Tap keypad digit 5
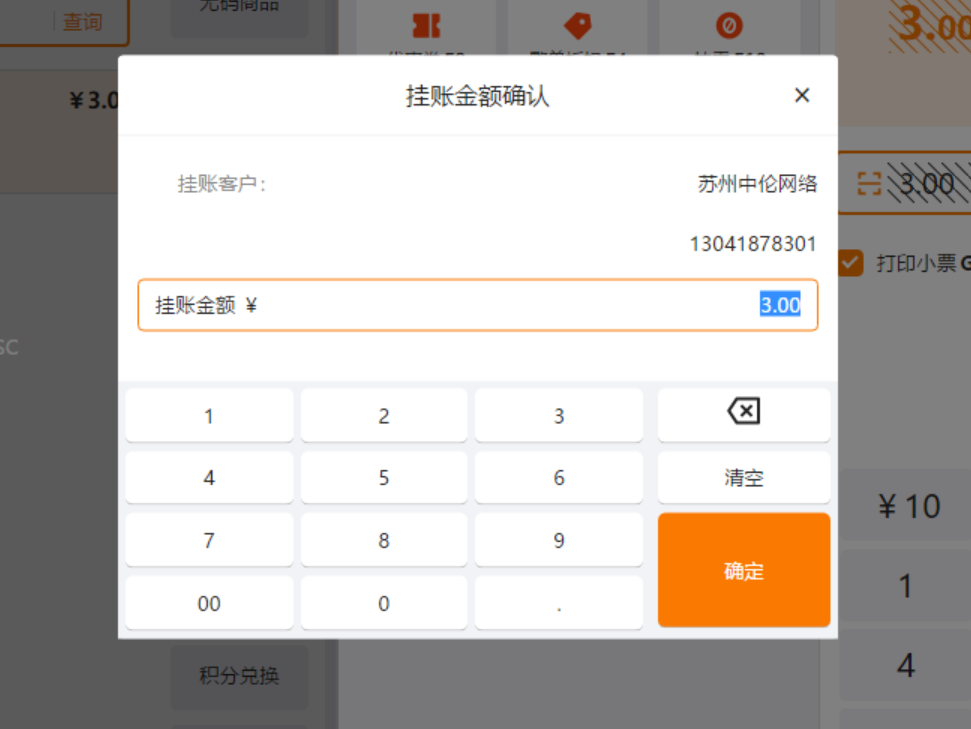 [384, 478]
